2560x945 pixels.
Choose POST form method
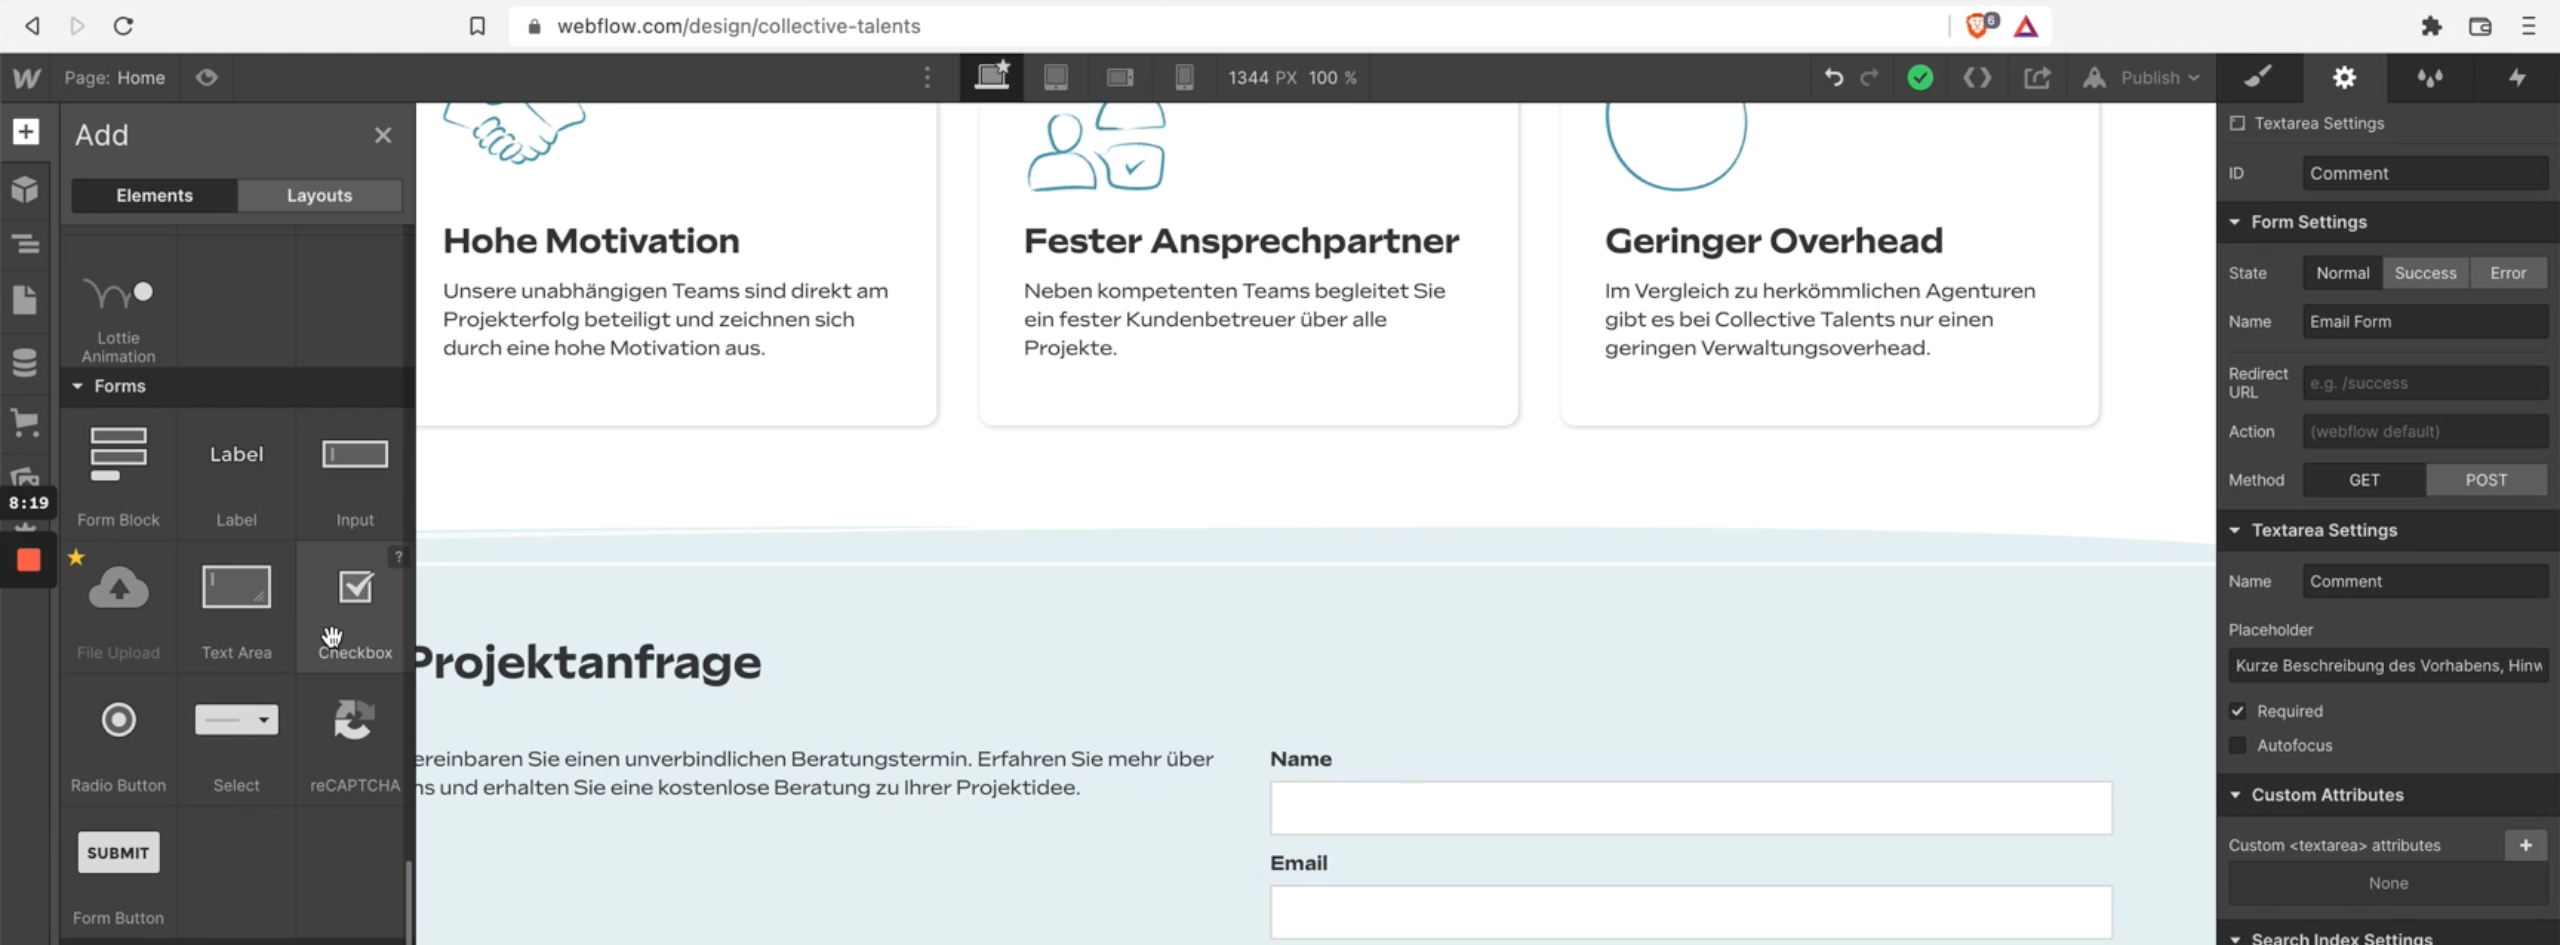[x=2486, y=480]
